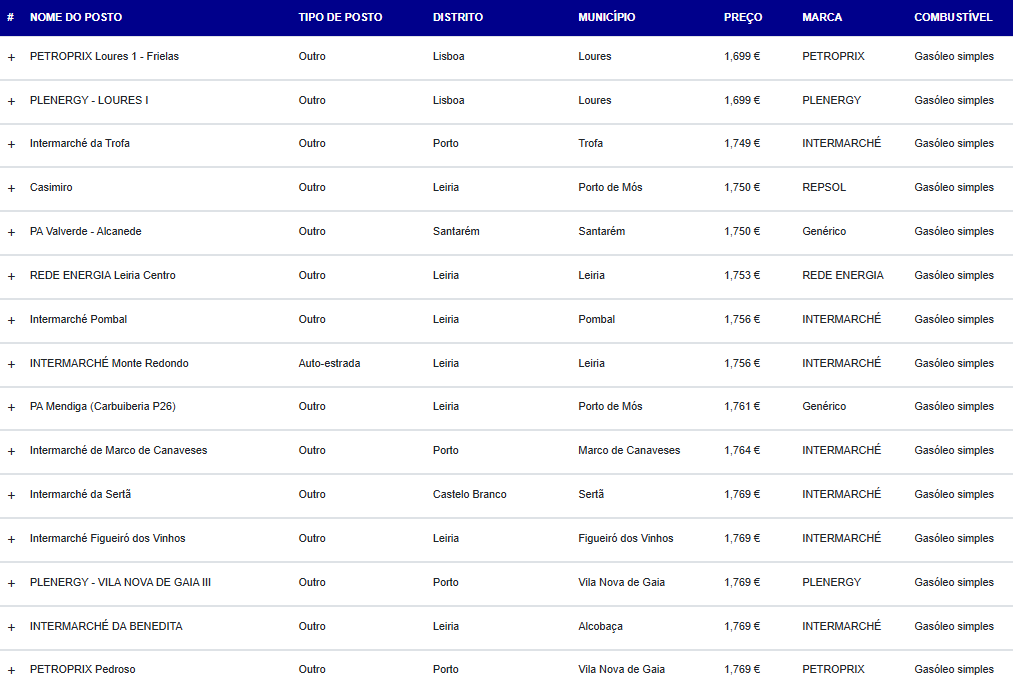The image size is (1013, 690).
Task: Click the Santarém district cell
Action: click(x=456, y=231)
